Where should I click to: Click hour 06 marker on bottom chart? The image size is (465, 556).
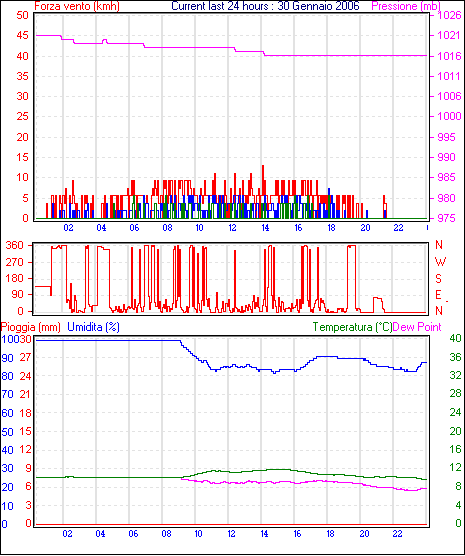point(133,534)
